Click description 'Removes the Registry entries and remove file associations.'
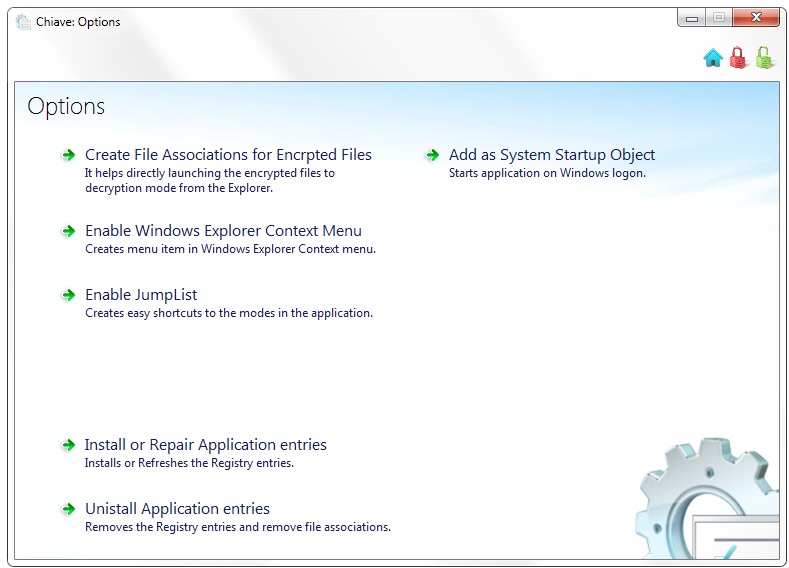The width and height of the screenshot is (789, 568). tap(238, 527)
